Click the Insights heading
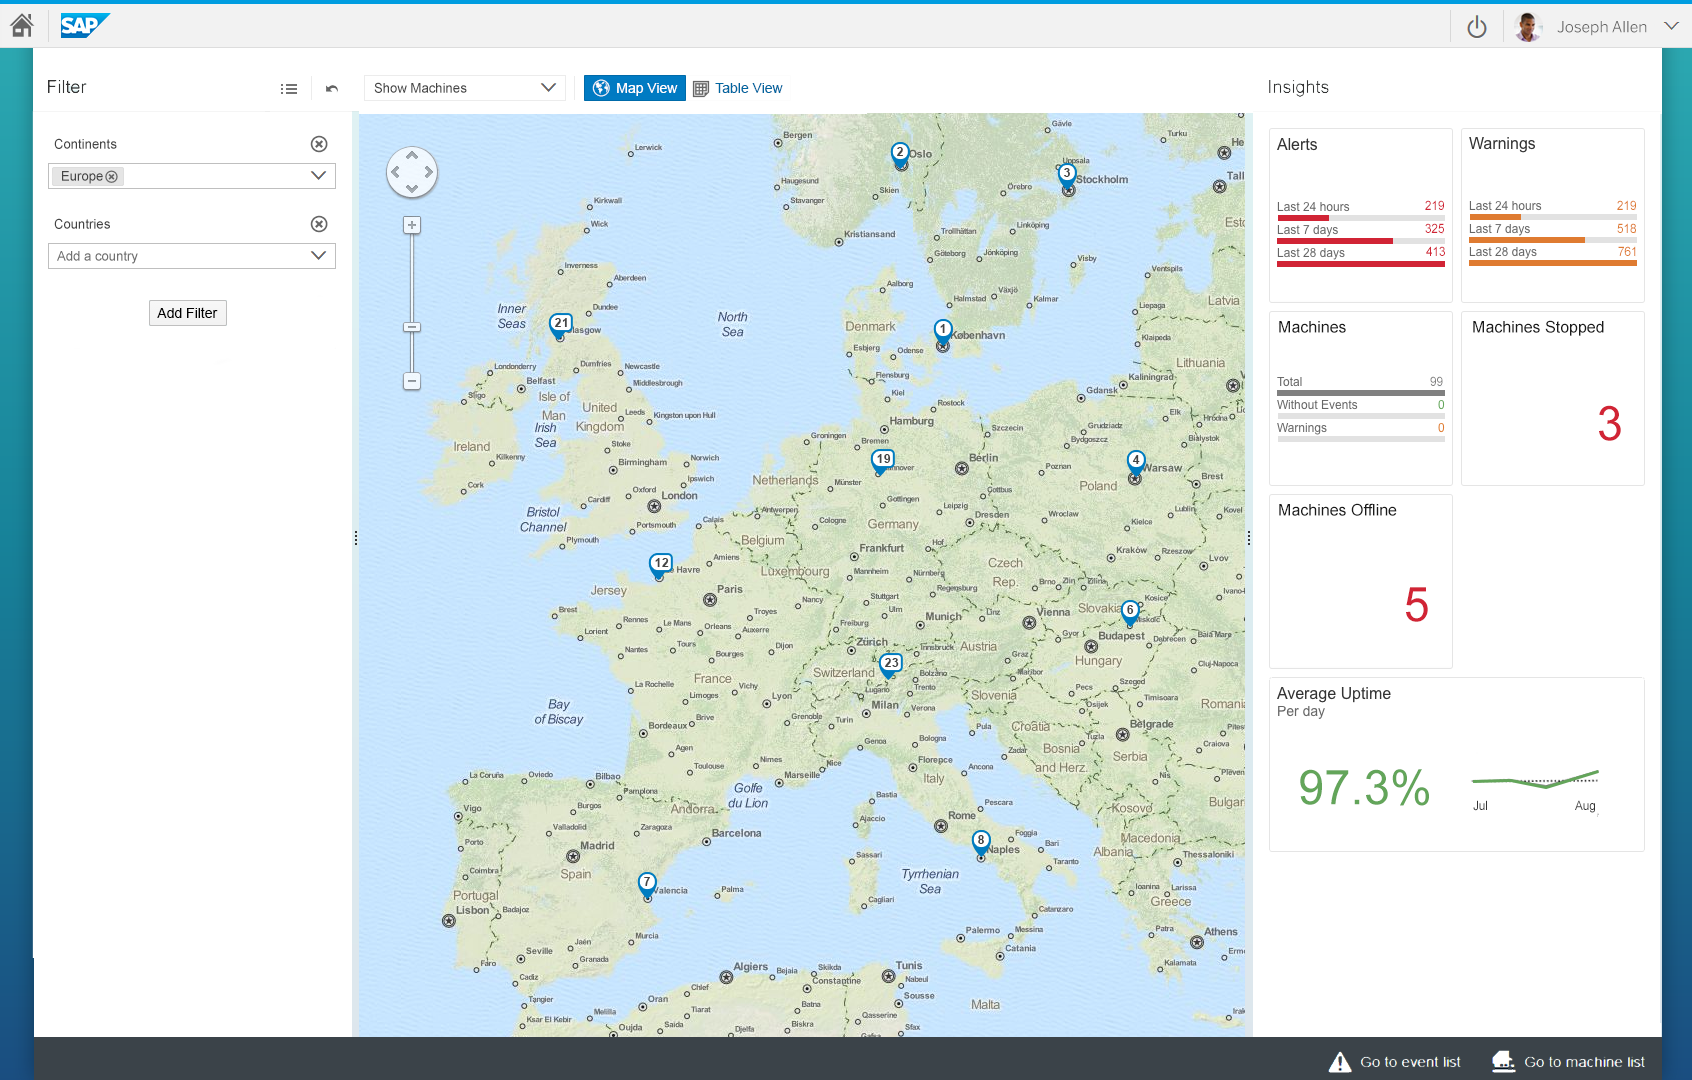1692x1080 pixels. 1298,87
